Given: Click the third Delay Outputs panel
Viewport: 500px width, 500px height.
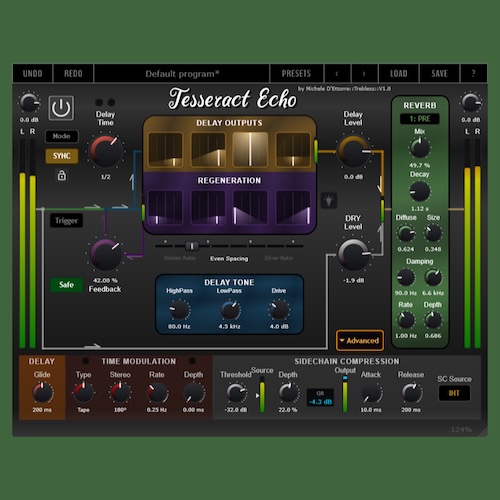Looking at the screenshot, I should pos(250,149).
